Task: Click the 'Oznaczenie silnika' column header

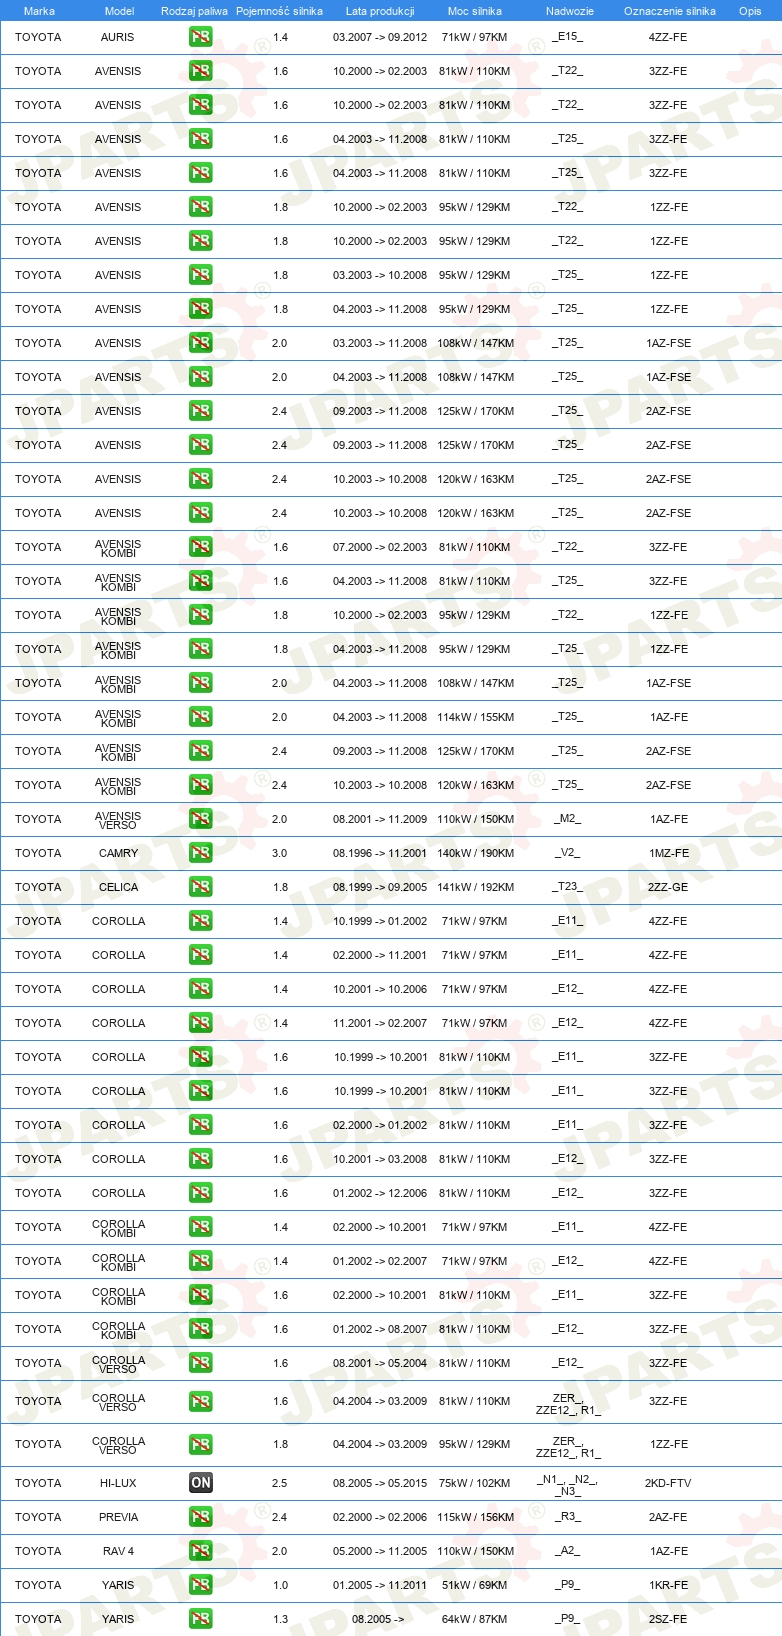Action: coord(670,11)
